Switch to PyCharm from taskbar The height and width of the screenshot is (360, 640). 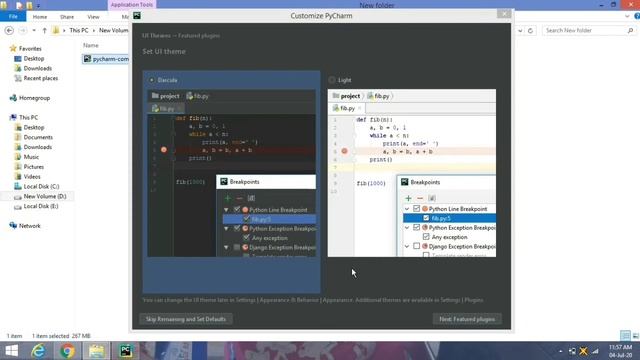point(126,351)
